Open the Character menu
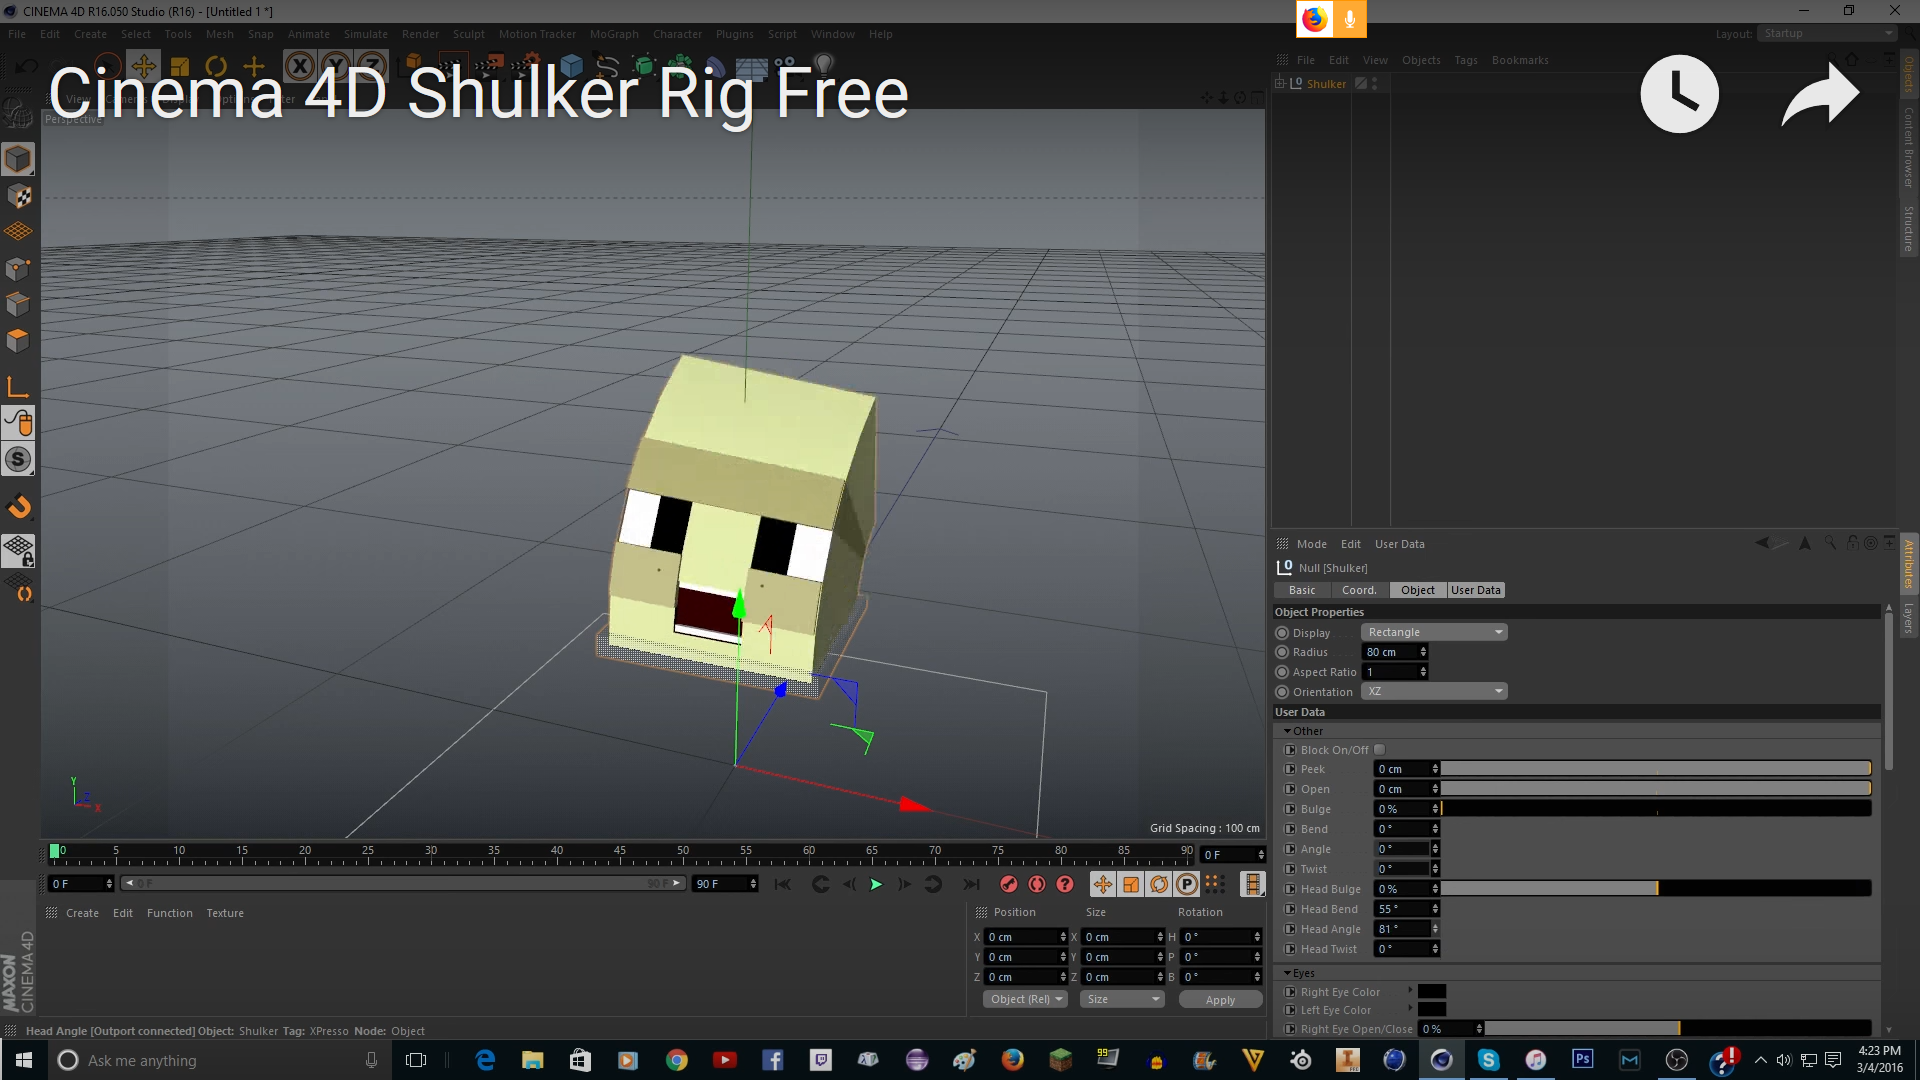 [677, 34]
